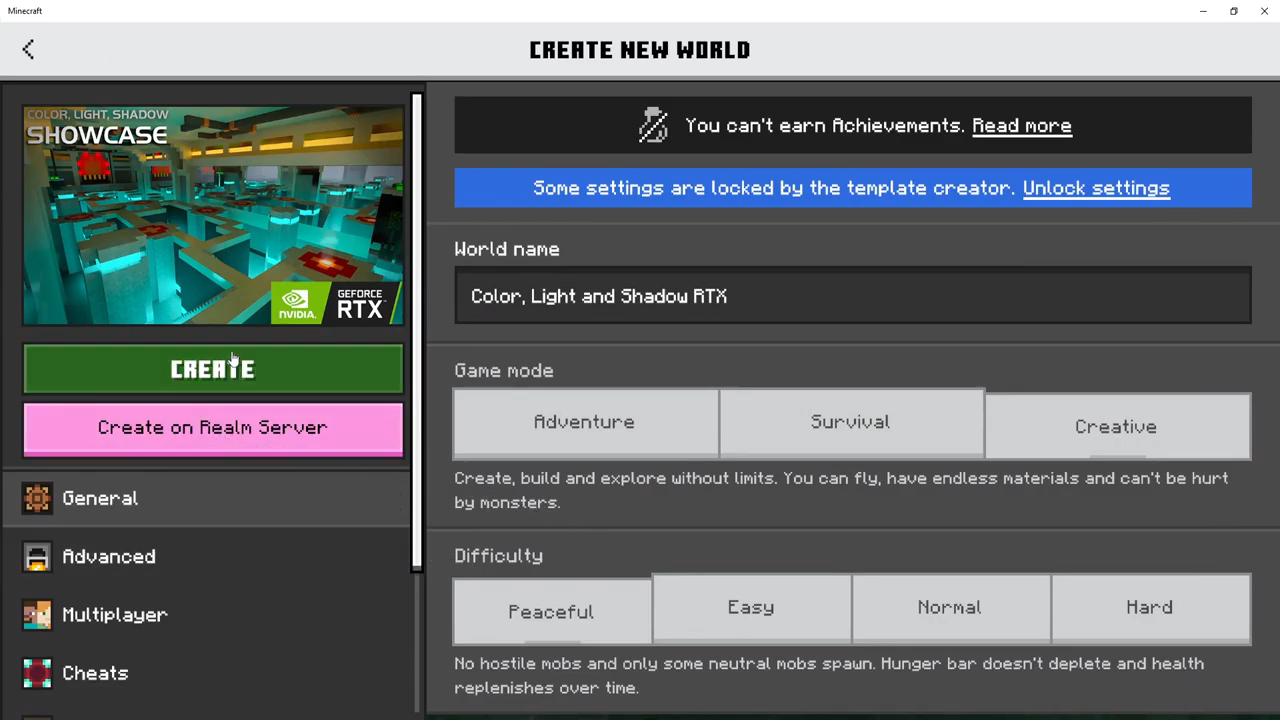Click the 'Game mode' label
1280x720 pixels.
tap(504, 371)
